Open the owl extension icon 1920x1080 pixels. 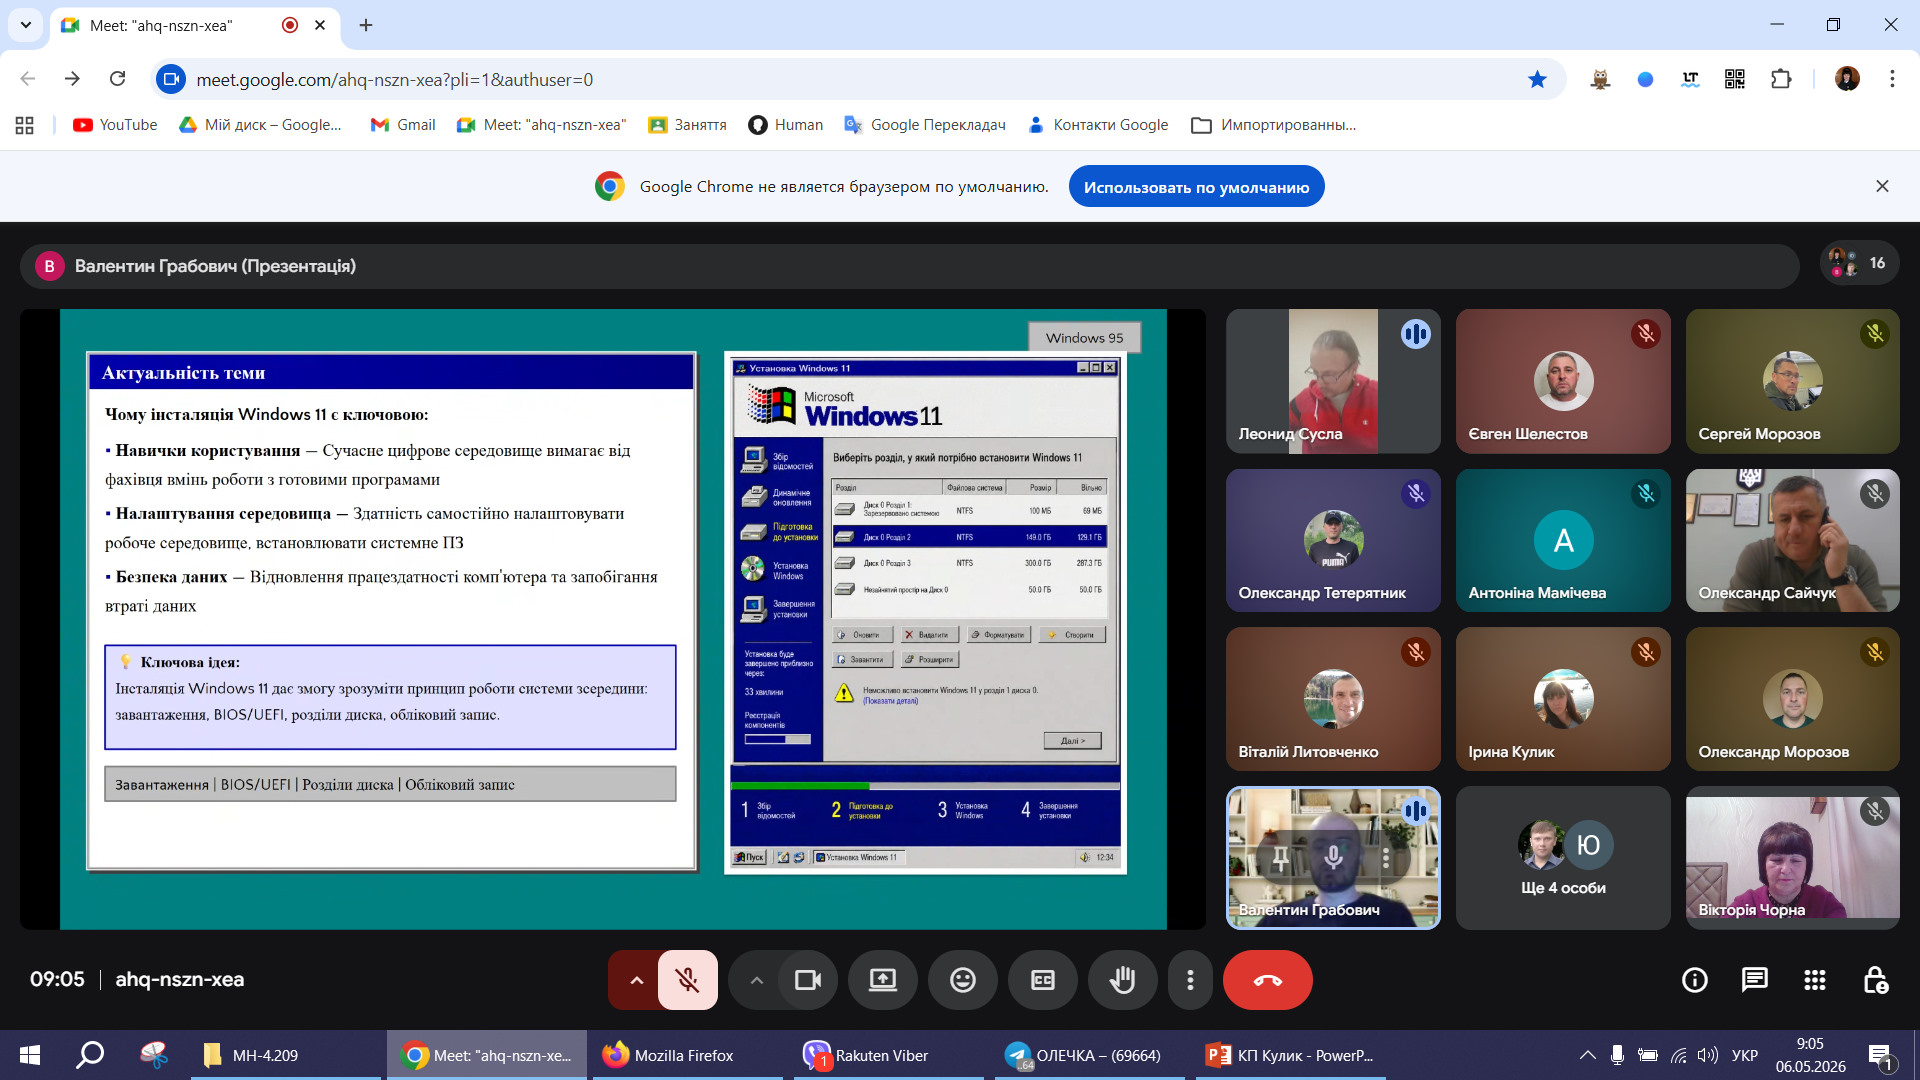pos(1600,79)
